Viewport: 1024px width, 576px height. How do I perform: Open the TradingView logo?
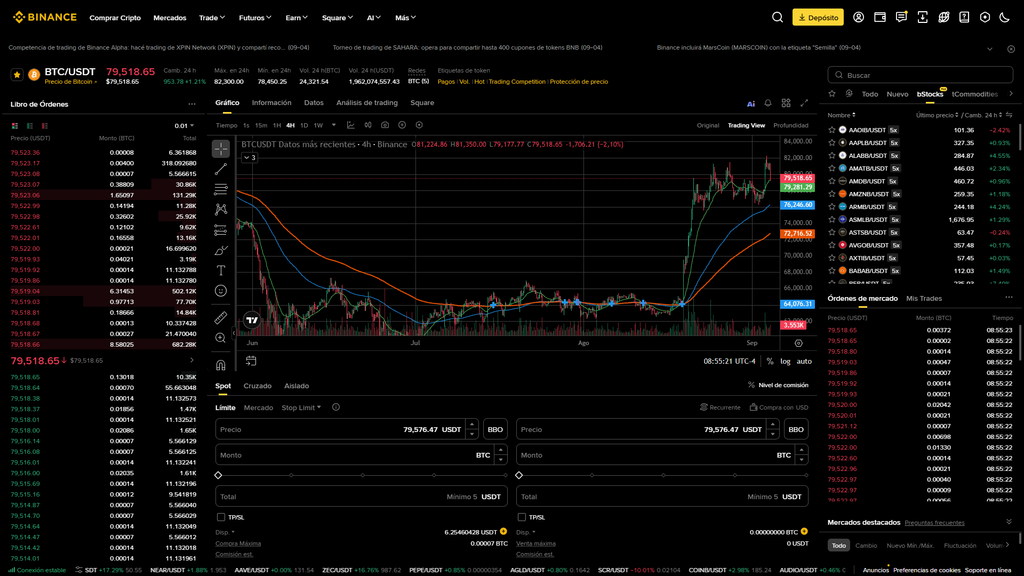(251, 320)
